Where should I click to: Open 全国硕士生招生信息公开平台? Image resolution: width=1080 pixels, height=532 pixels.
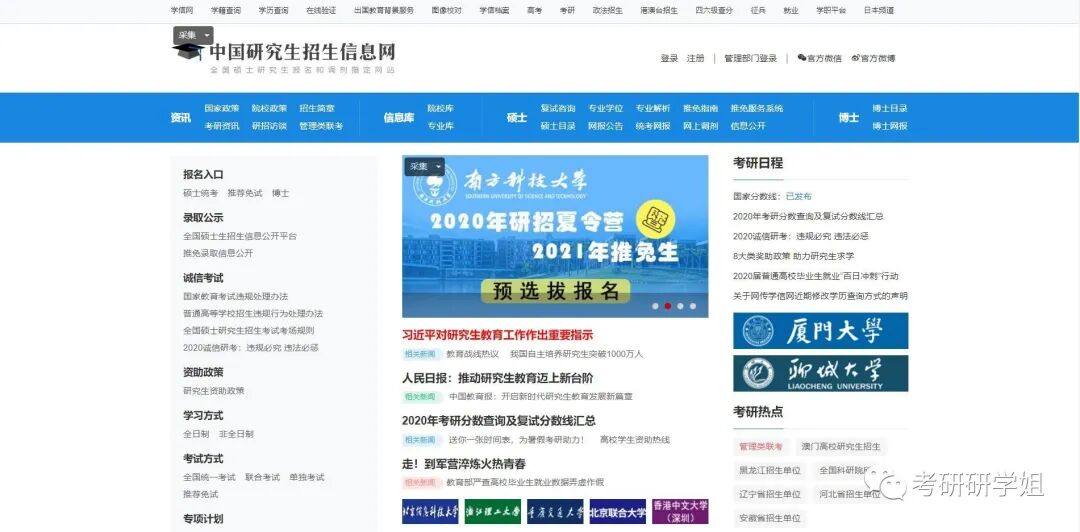pyautogui.click(x=240, y=236)
